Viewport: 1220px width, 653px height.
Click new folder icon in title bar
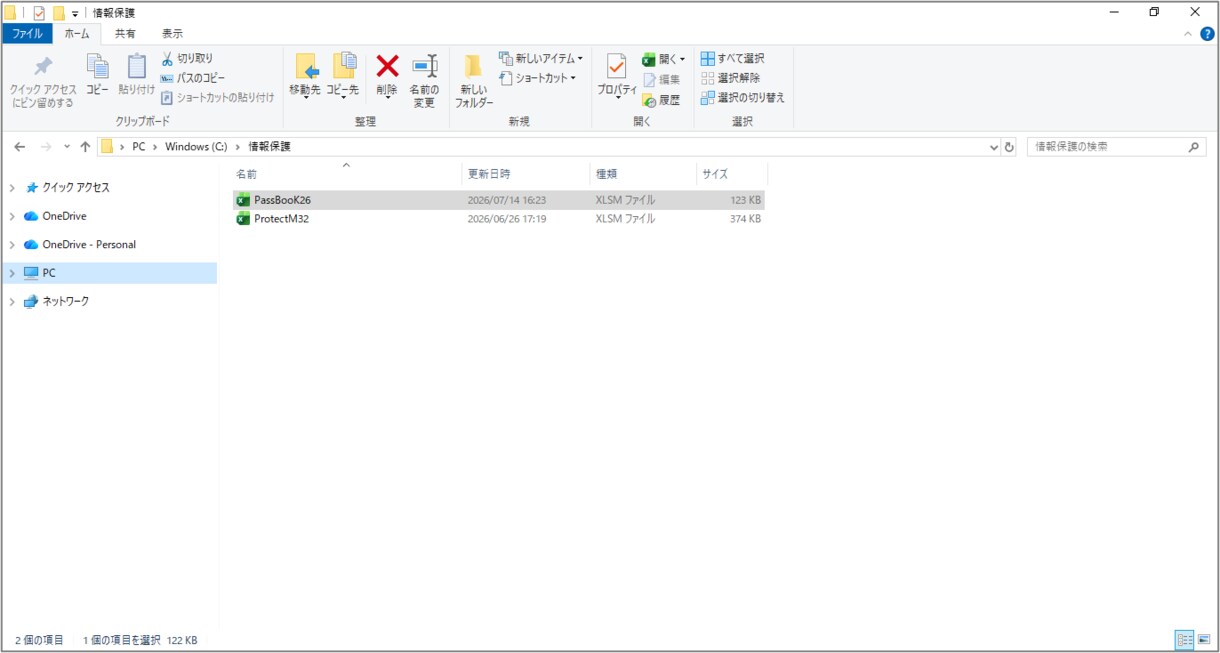click(x=59, y=13)
